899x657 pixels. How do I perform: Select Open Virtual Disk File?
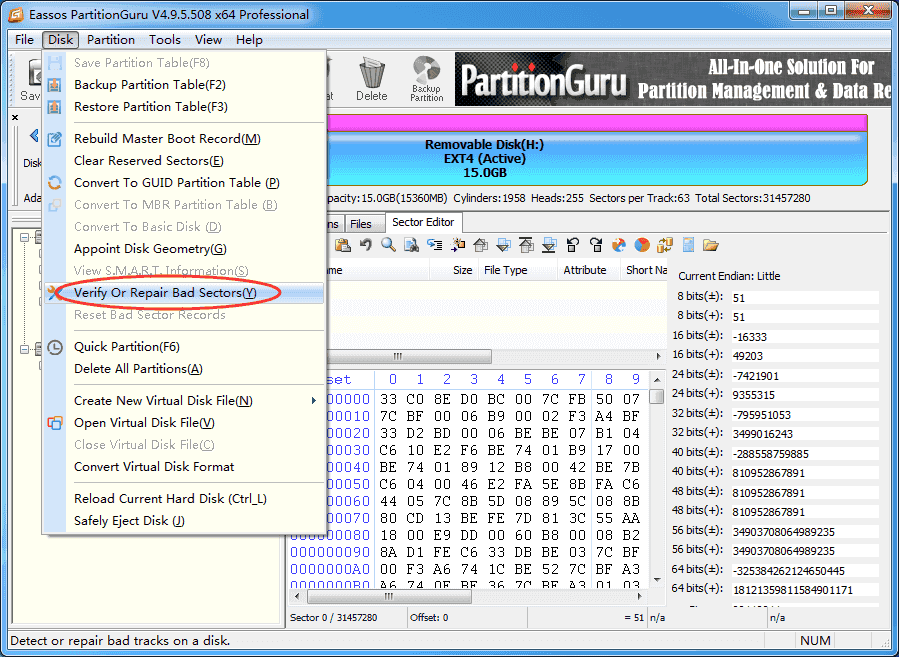(x=184, y=423)
